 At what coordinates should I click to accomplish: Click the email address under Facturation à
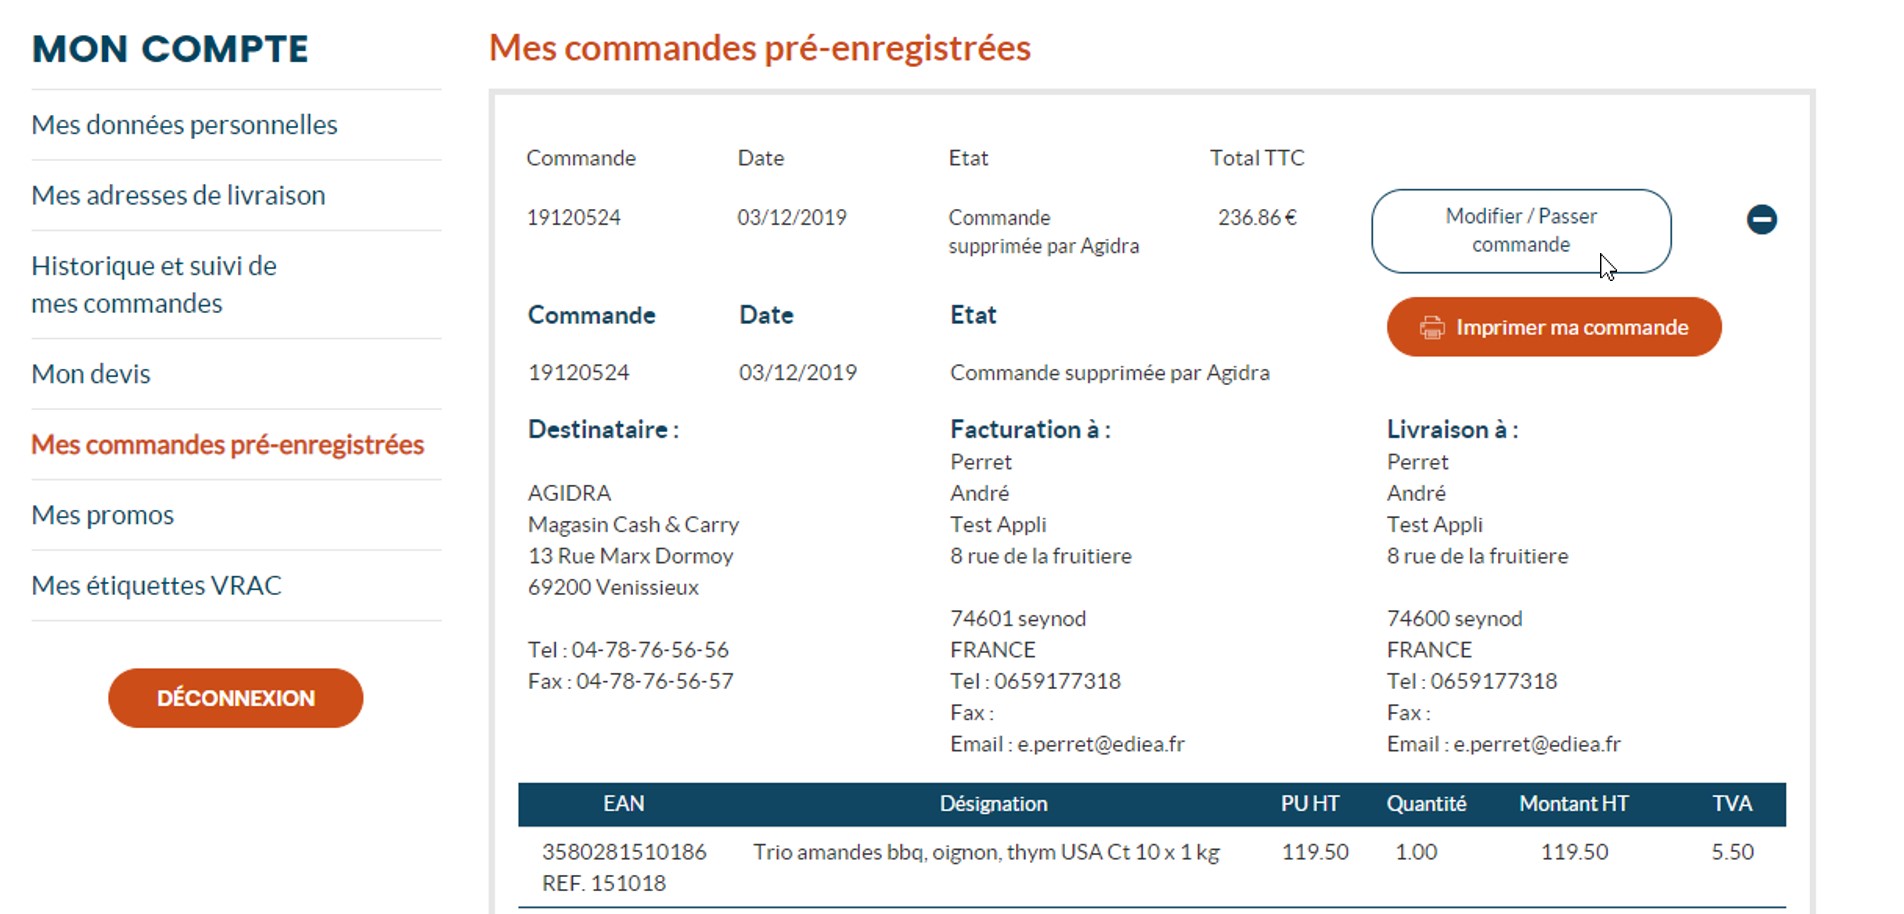[x=1100, y=744]
